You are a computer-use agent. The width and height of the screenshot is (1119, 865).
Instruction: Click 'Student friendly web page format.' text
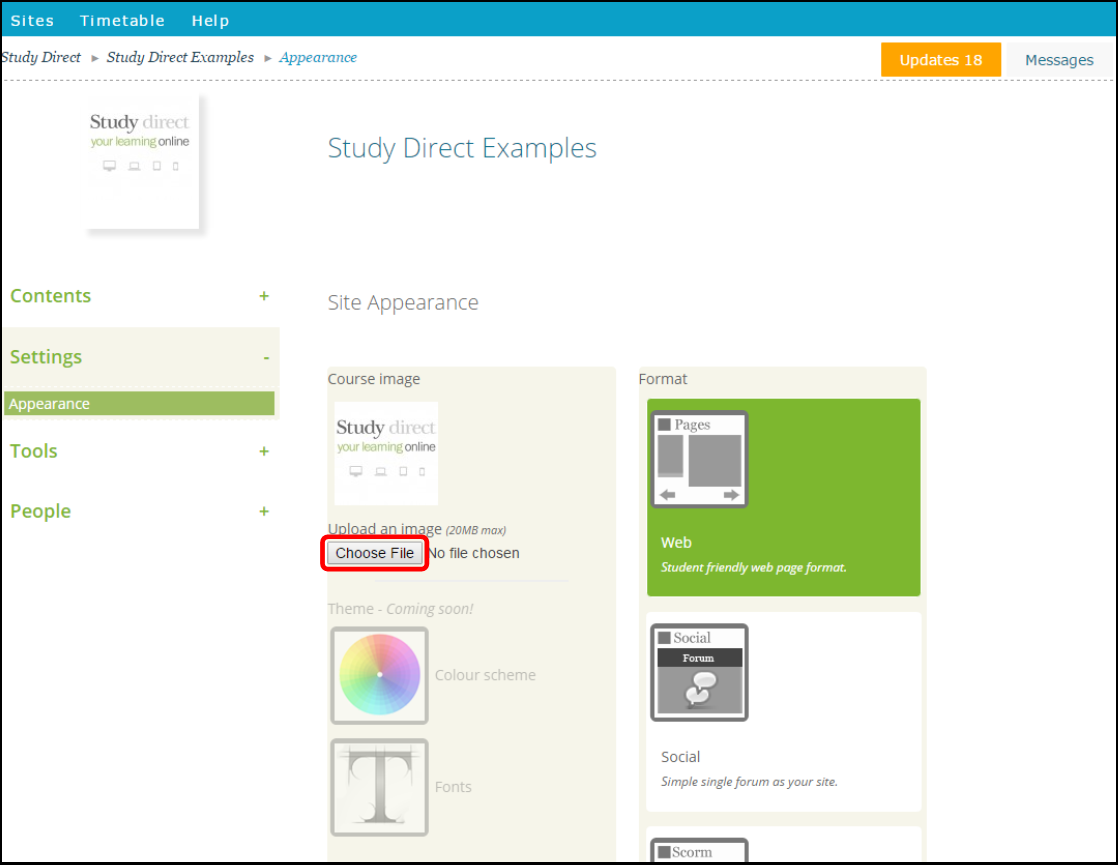[x=754, y=567]
